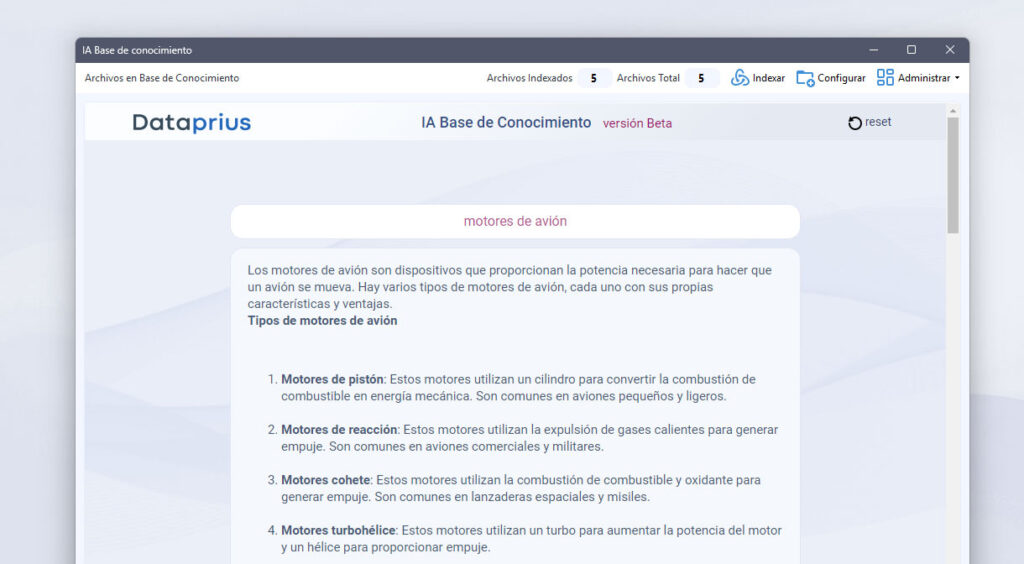
Task: Click the 'Motores turbohélice' list item
Action: coord(525,539)
